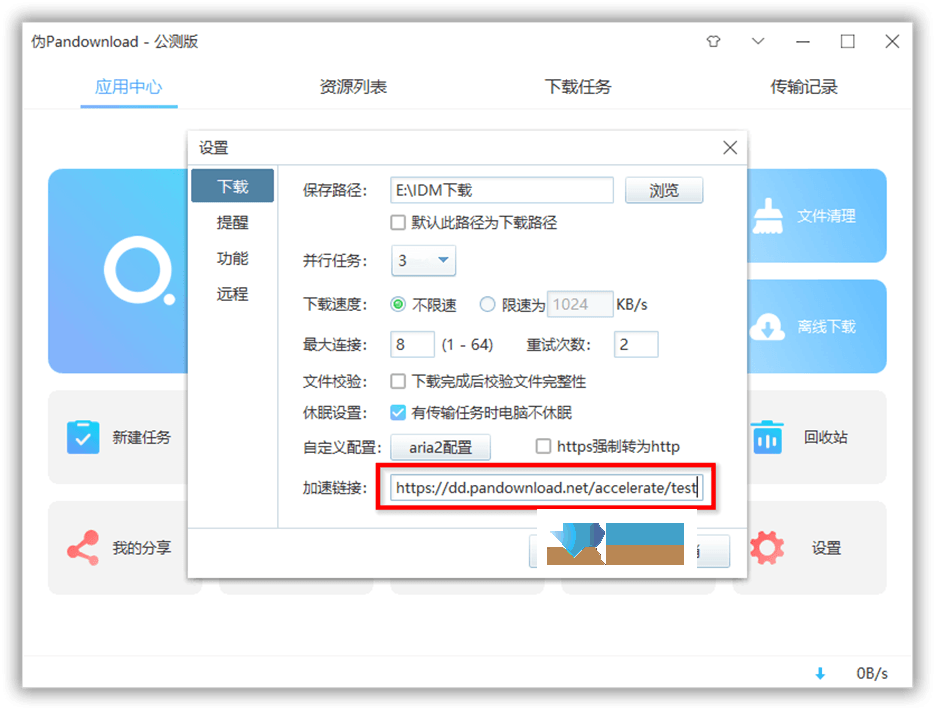Click the 离线下载 label

tap(826, 327)
